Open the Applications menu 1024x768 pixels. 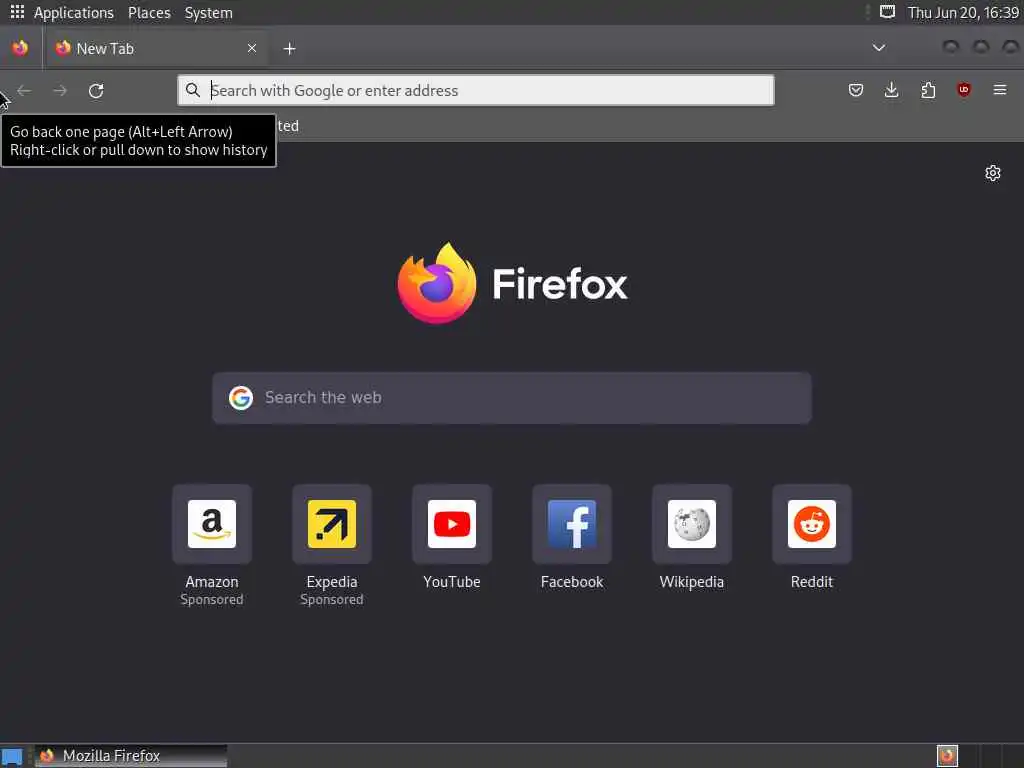[x=74, y=12]
